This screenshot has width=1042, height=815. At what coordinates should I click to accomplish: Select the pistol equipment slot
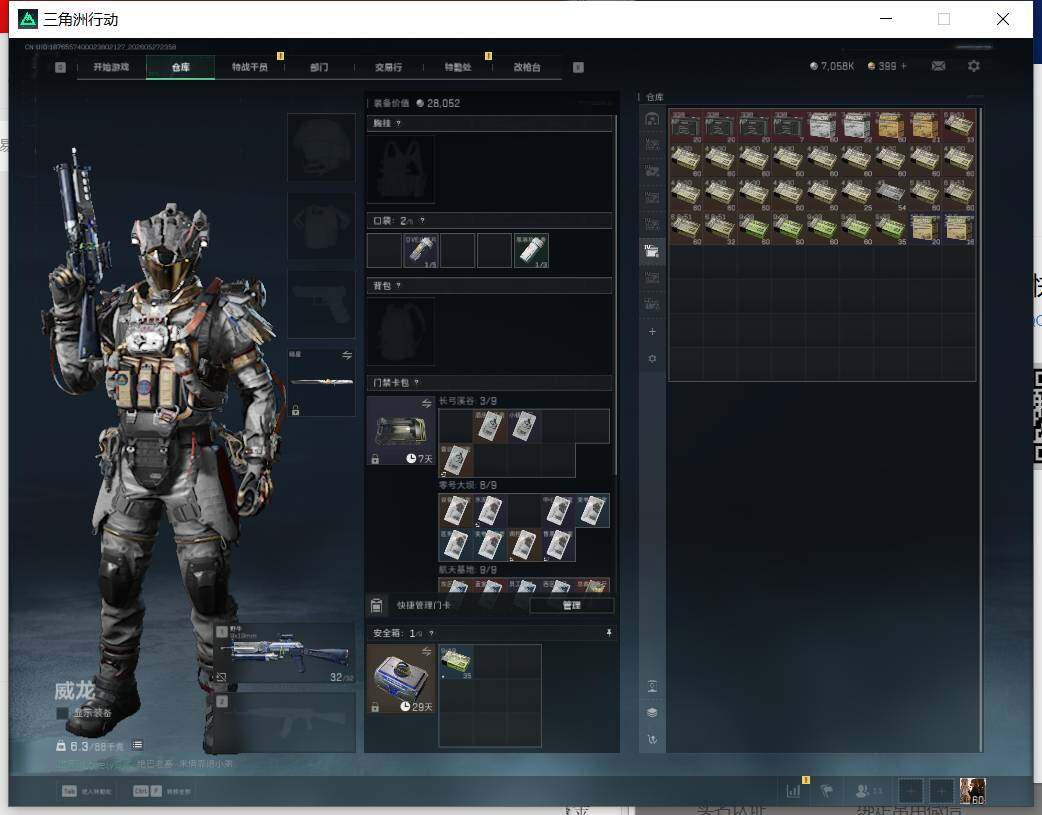tap(321, 304)
